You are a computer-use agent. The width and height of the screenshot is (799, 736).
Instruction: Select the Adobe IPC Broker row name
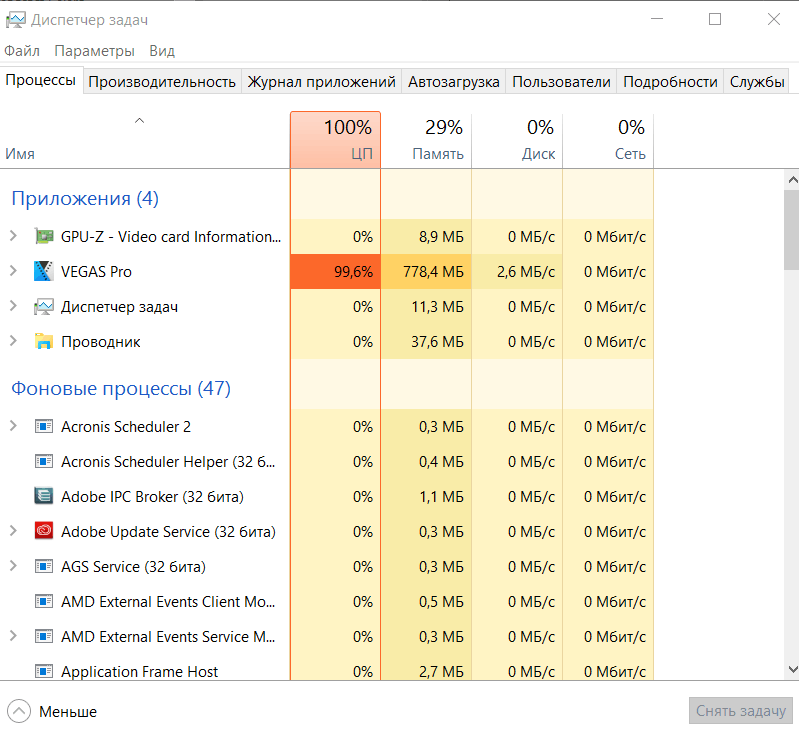(x=152, y=496)
